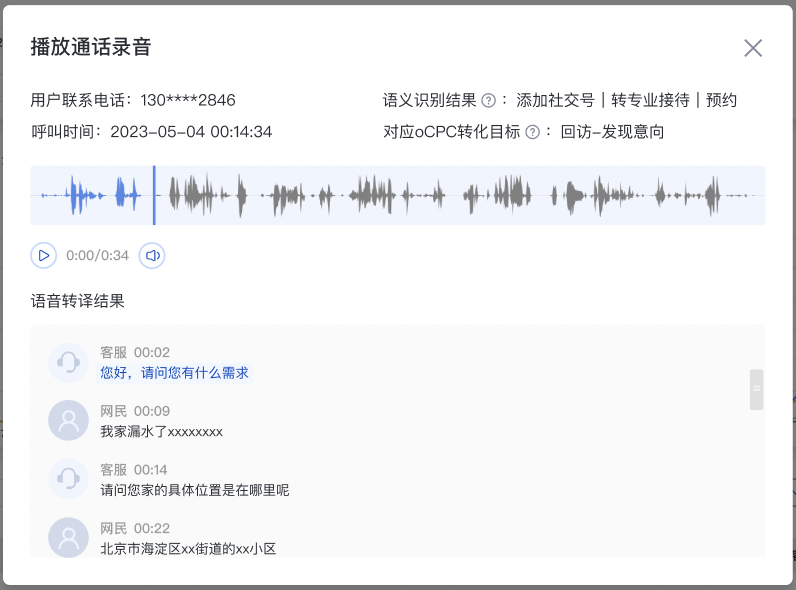
Task: Click customer service headset avatar at 00:14
Action: 68,479
